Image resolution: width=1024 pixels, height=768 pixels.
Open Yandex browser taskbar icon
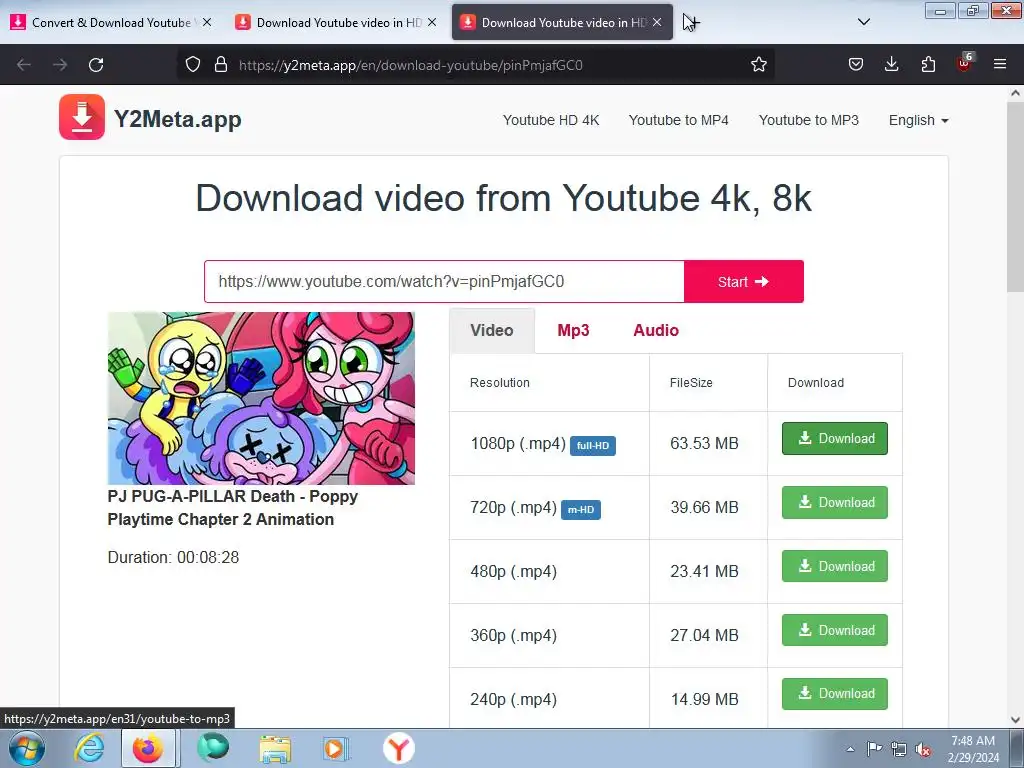pos(398,748)
